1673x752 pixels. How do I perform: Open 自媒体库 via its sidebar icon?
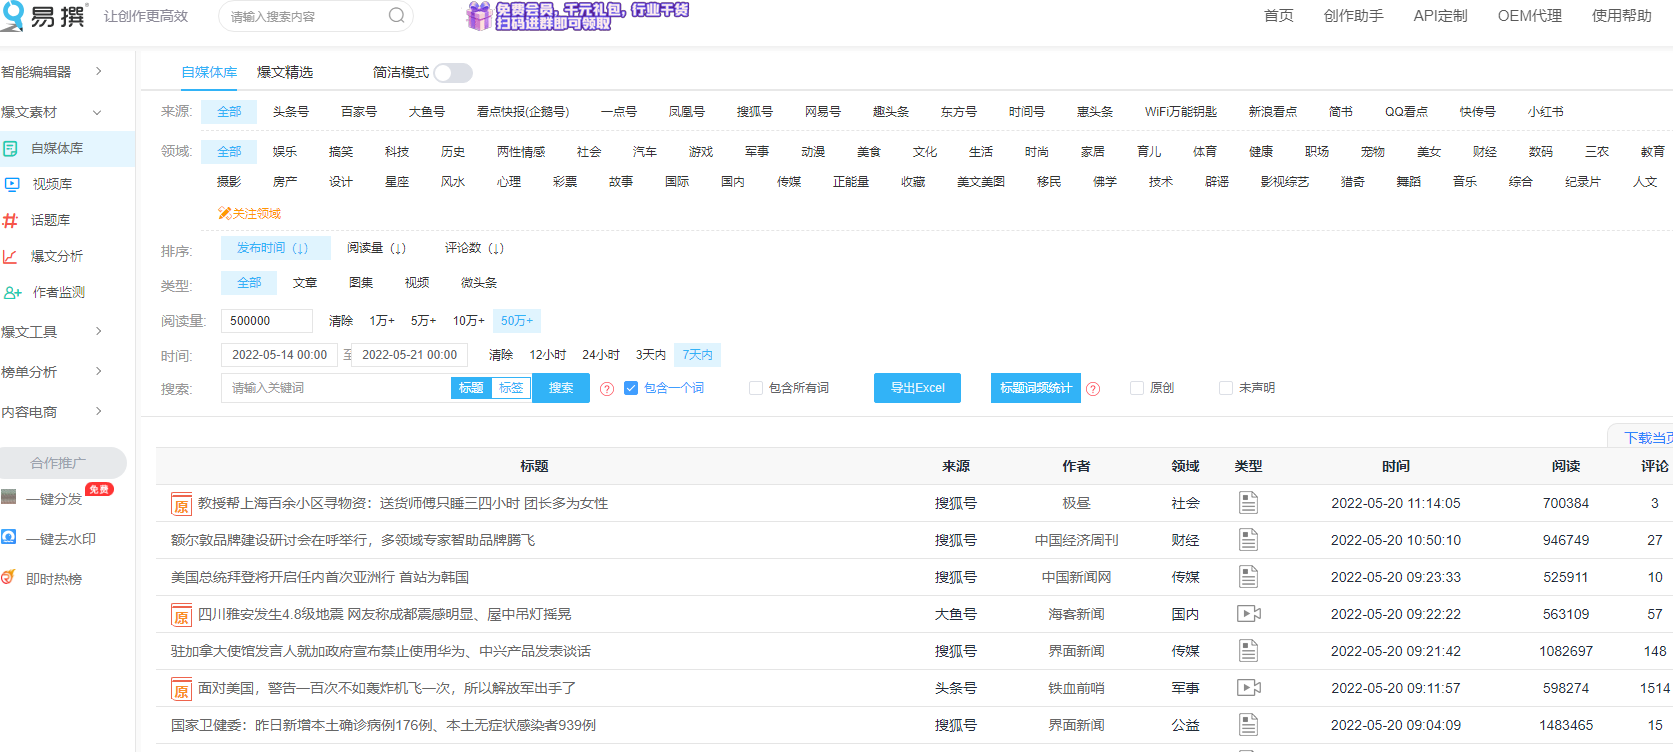[10, 148]
